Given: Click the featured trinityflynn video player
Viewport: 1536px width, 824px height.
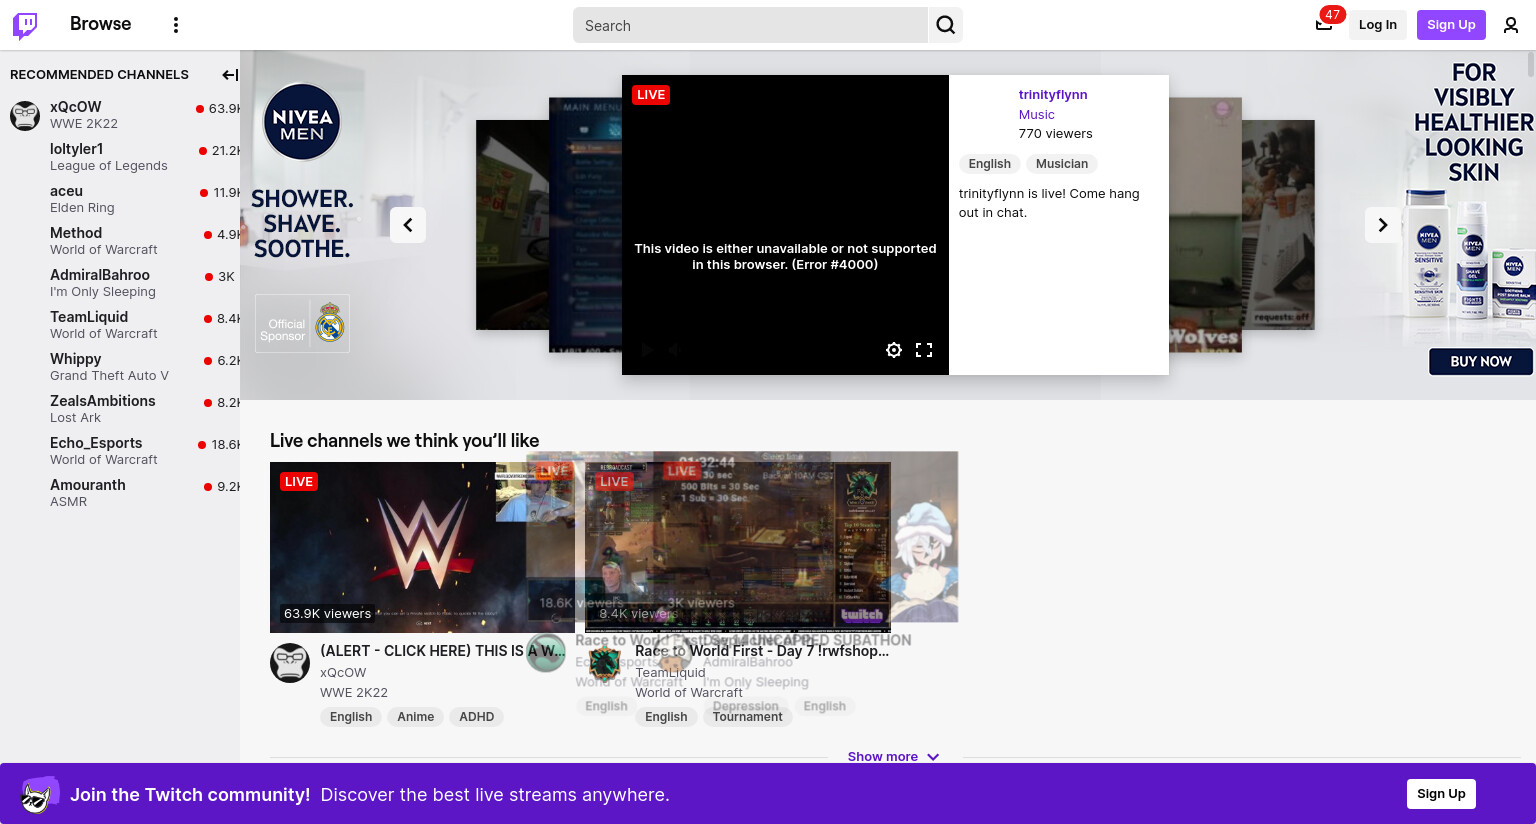Looking at the screenshot, I should [x=785, y=225].
